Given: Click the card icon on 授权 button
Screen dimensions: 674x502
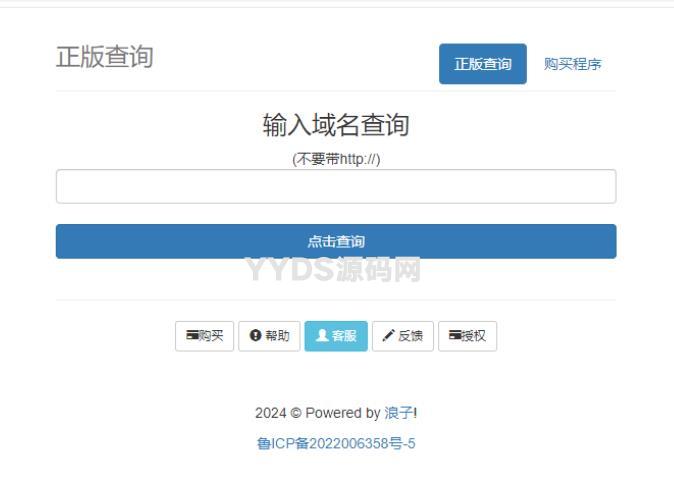Looking at the screenshot, I should pyautogui.click(x=455, y=336).
